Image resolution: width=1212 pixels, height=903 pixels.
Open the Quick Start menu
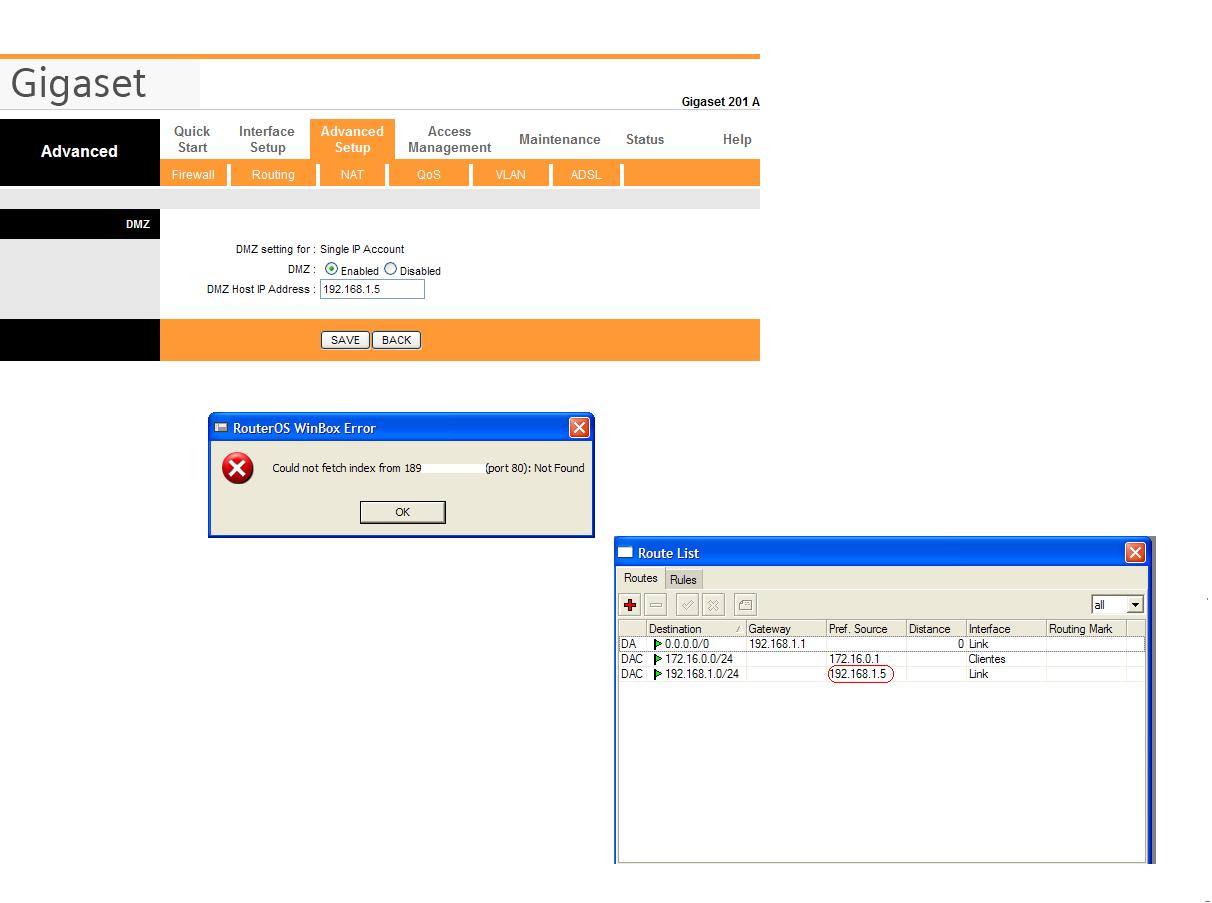pyautogui.click(x=192, y=139)
